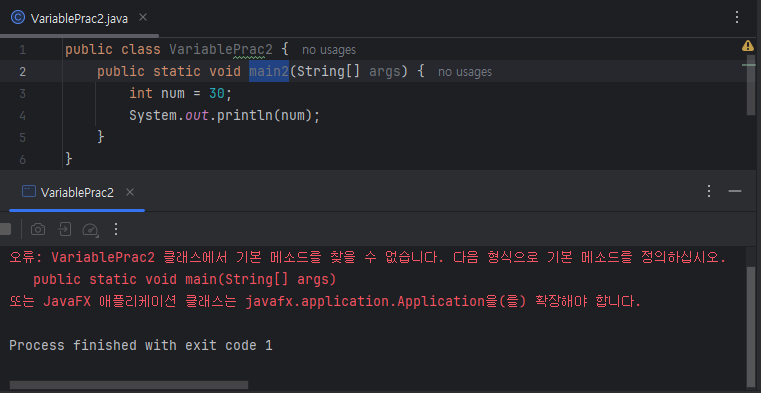Screen dimensions: 761x393
Task: Click the yellow warning icon in editor
Action: pyautogui.click(x=747, y=46)
